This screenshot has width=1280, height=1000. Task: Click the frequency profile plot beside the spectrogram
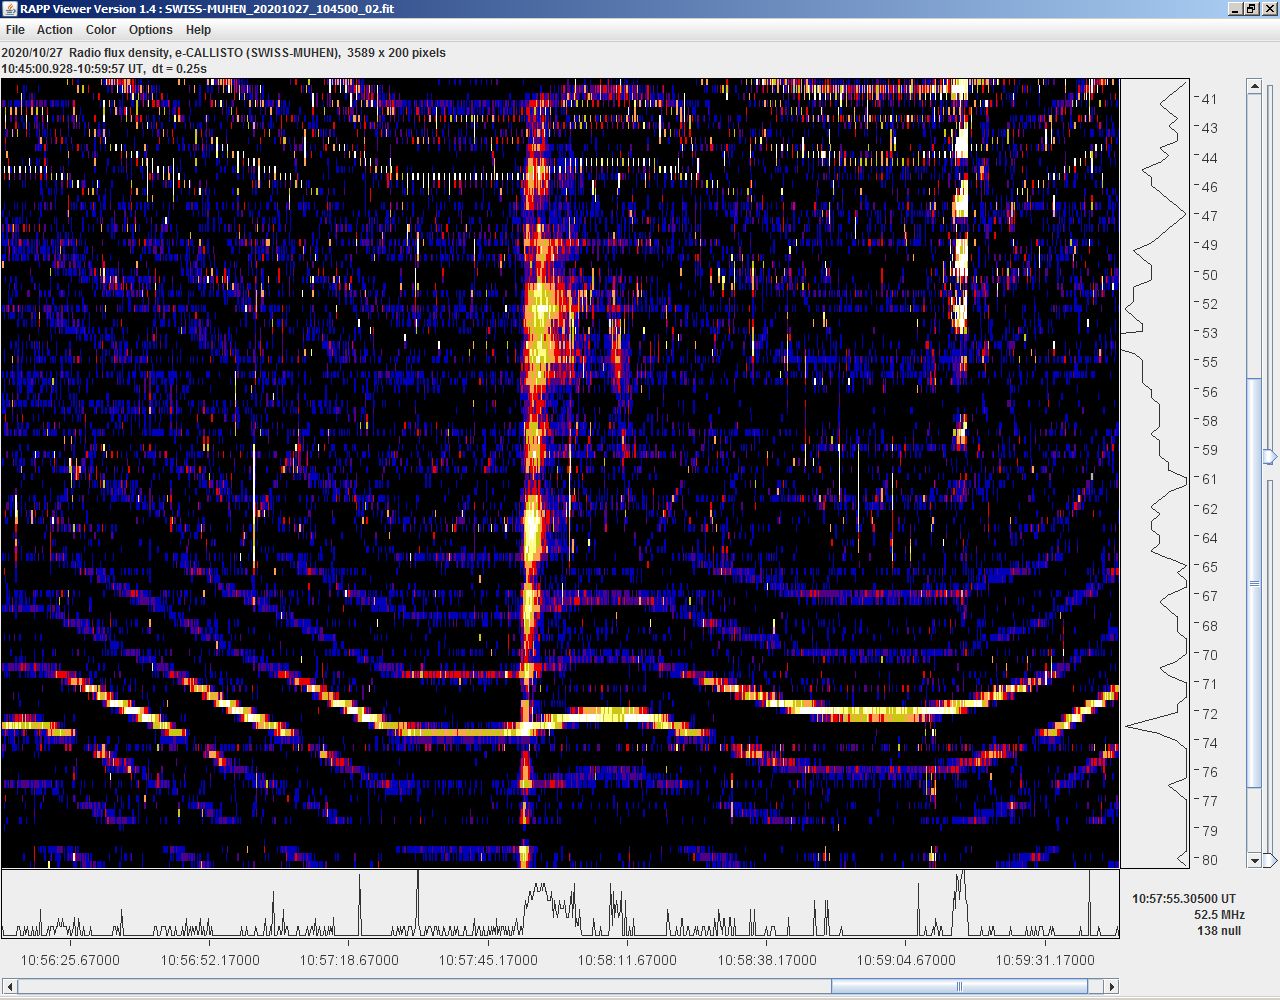pyautogui.click(x=1155, y=473)
